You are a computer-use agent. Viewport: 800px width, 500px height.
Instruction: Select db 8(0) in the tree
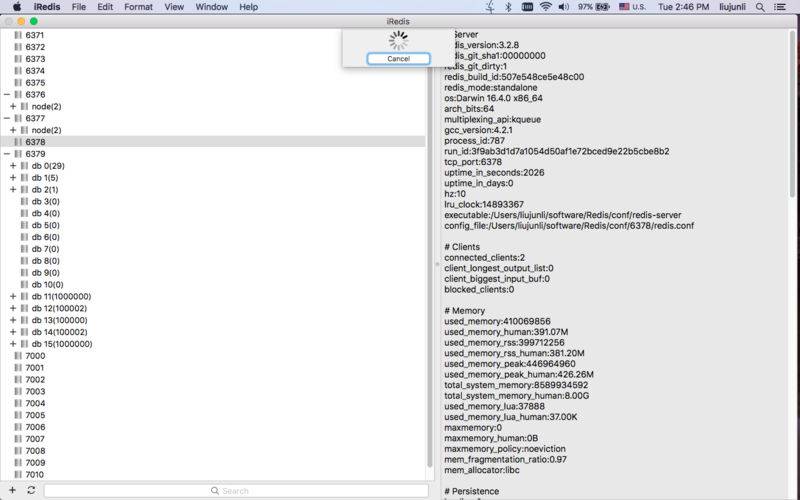(x=45, y=261)
